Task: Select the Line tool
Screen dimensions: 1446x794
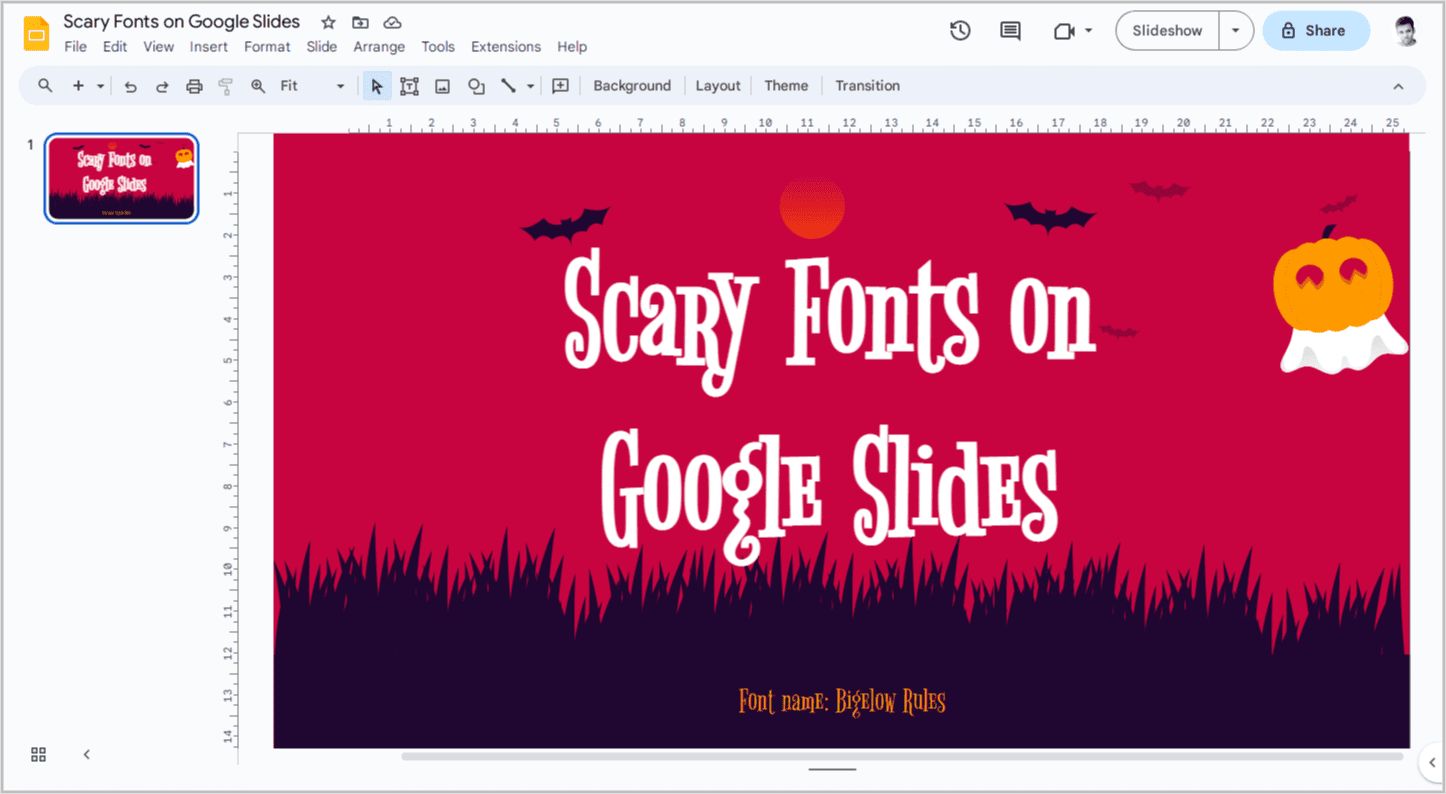Action: pos(508,86)
